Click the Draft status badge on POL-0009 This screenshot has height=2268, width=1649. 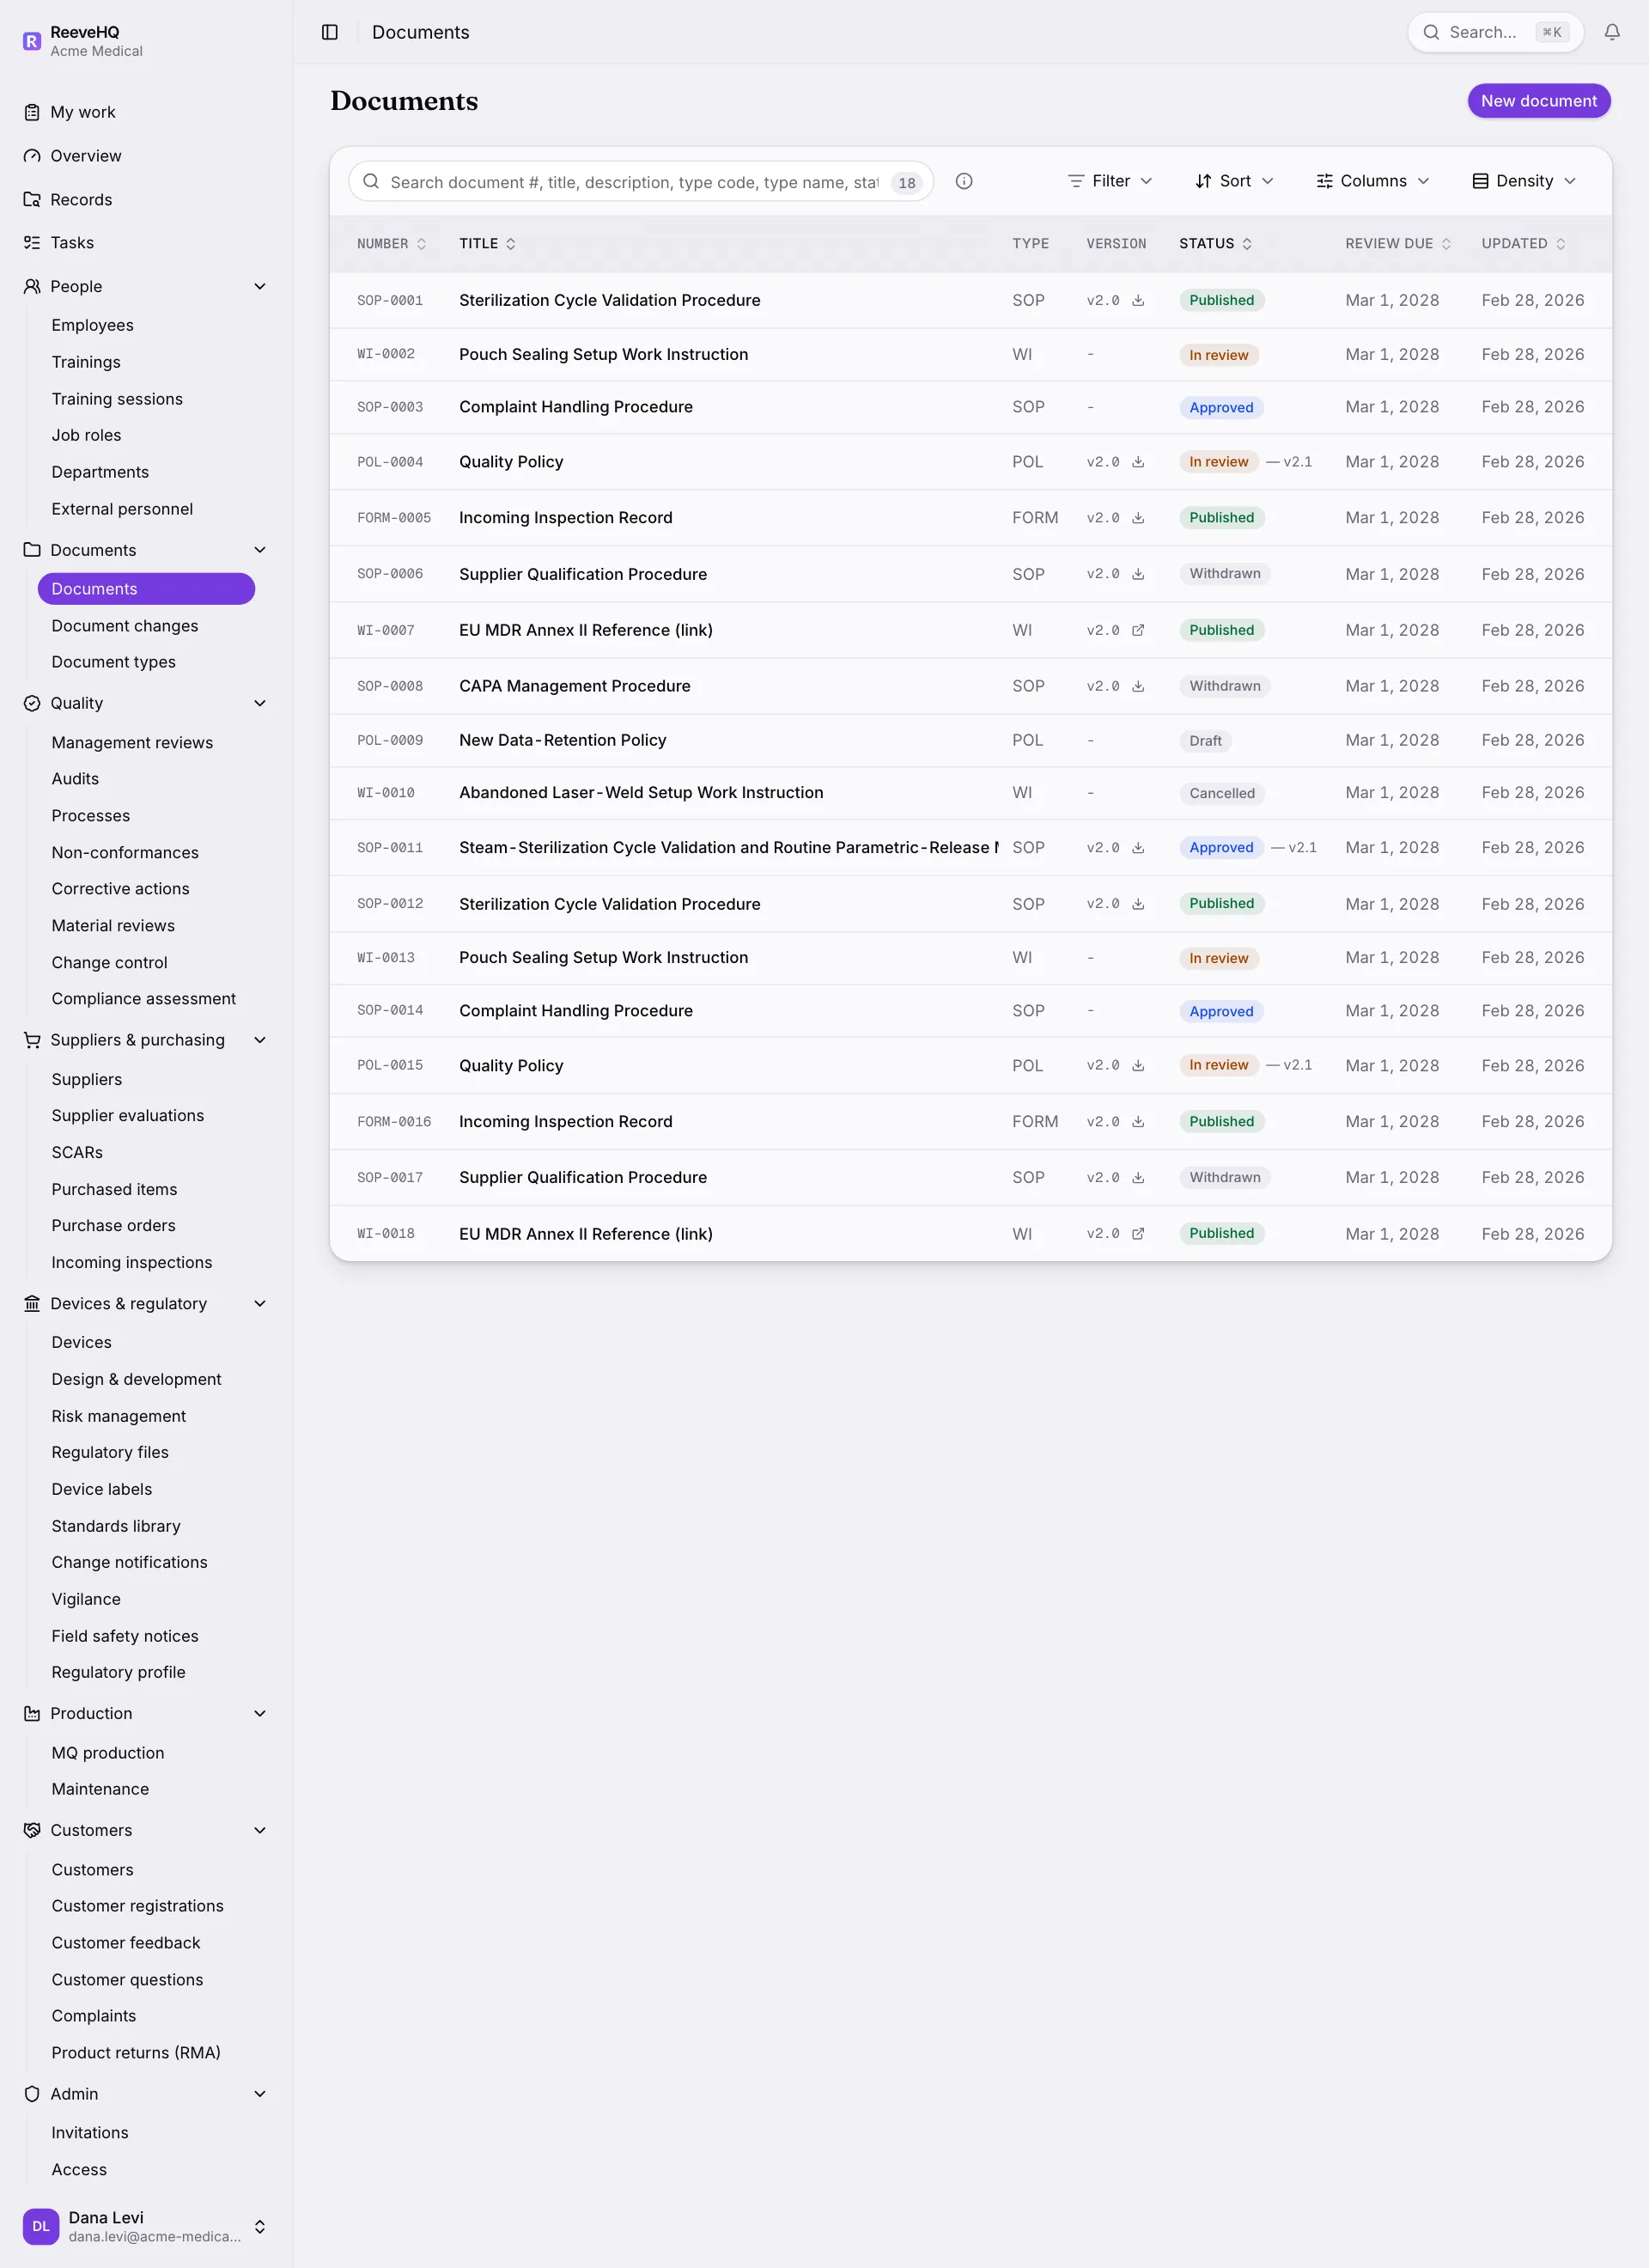[1205, 741]
